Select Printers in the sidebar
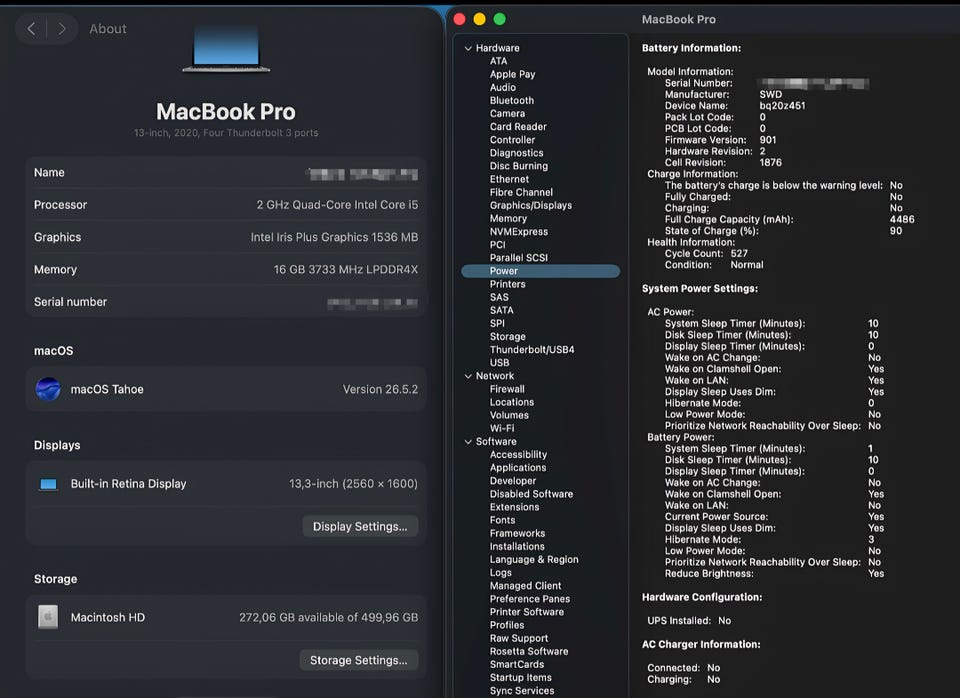 coord(508,284)
